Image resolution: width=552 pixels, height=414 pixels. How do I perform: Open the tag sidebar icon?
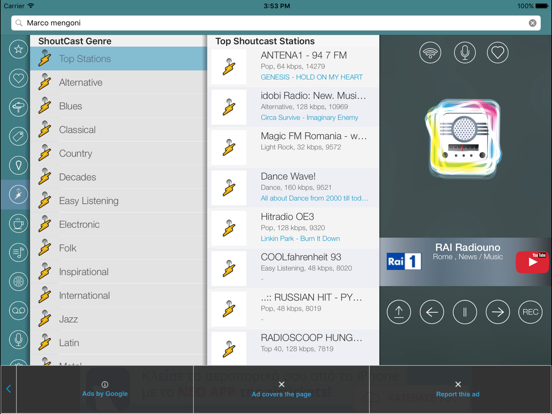(x=18, y=136)
